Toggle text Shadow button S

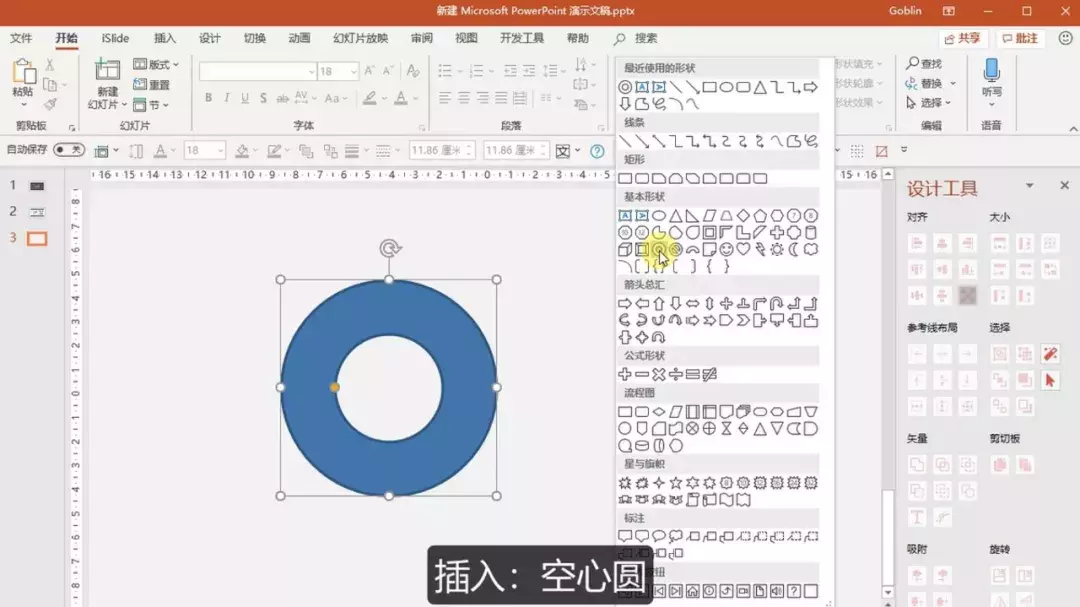tap(263, 98)
